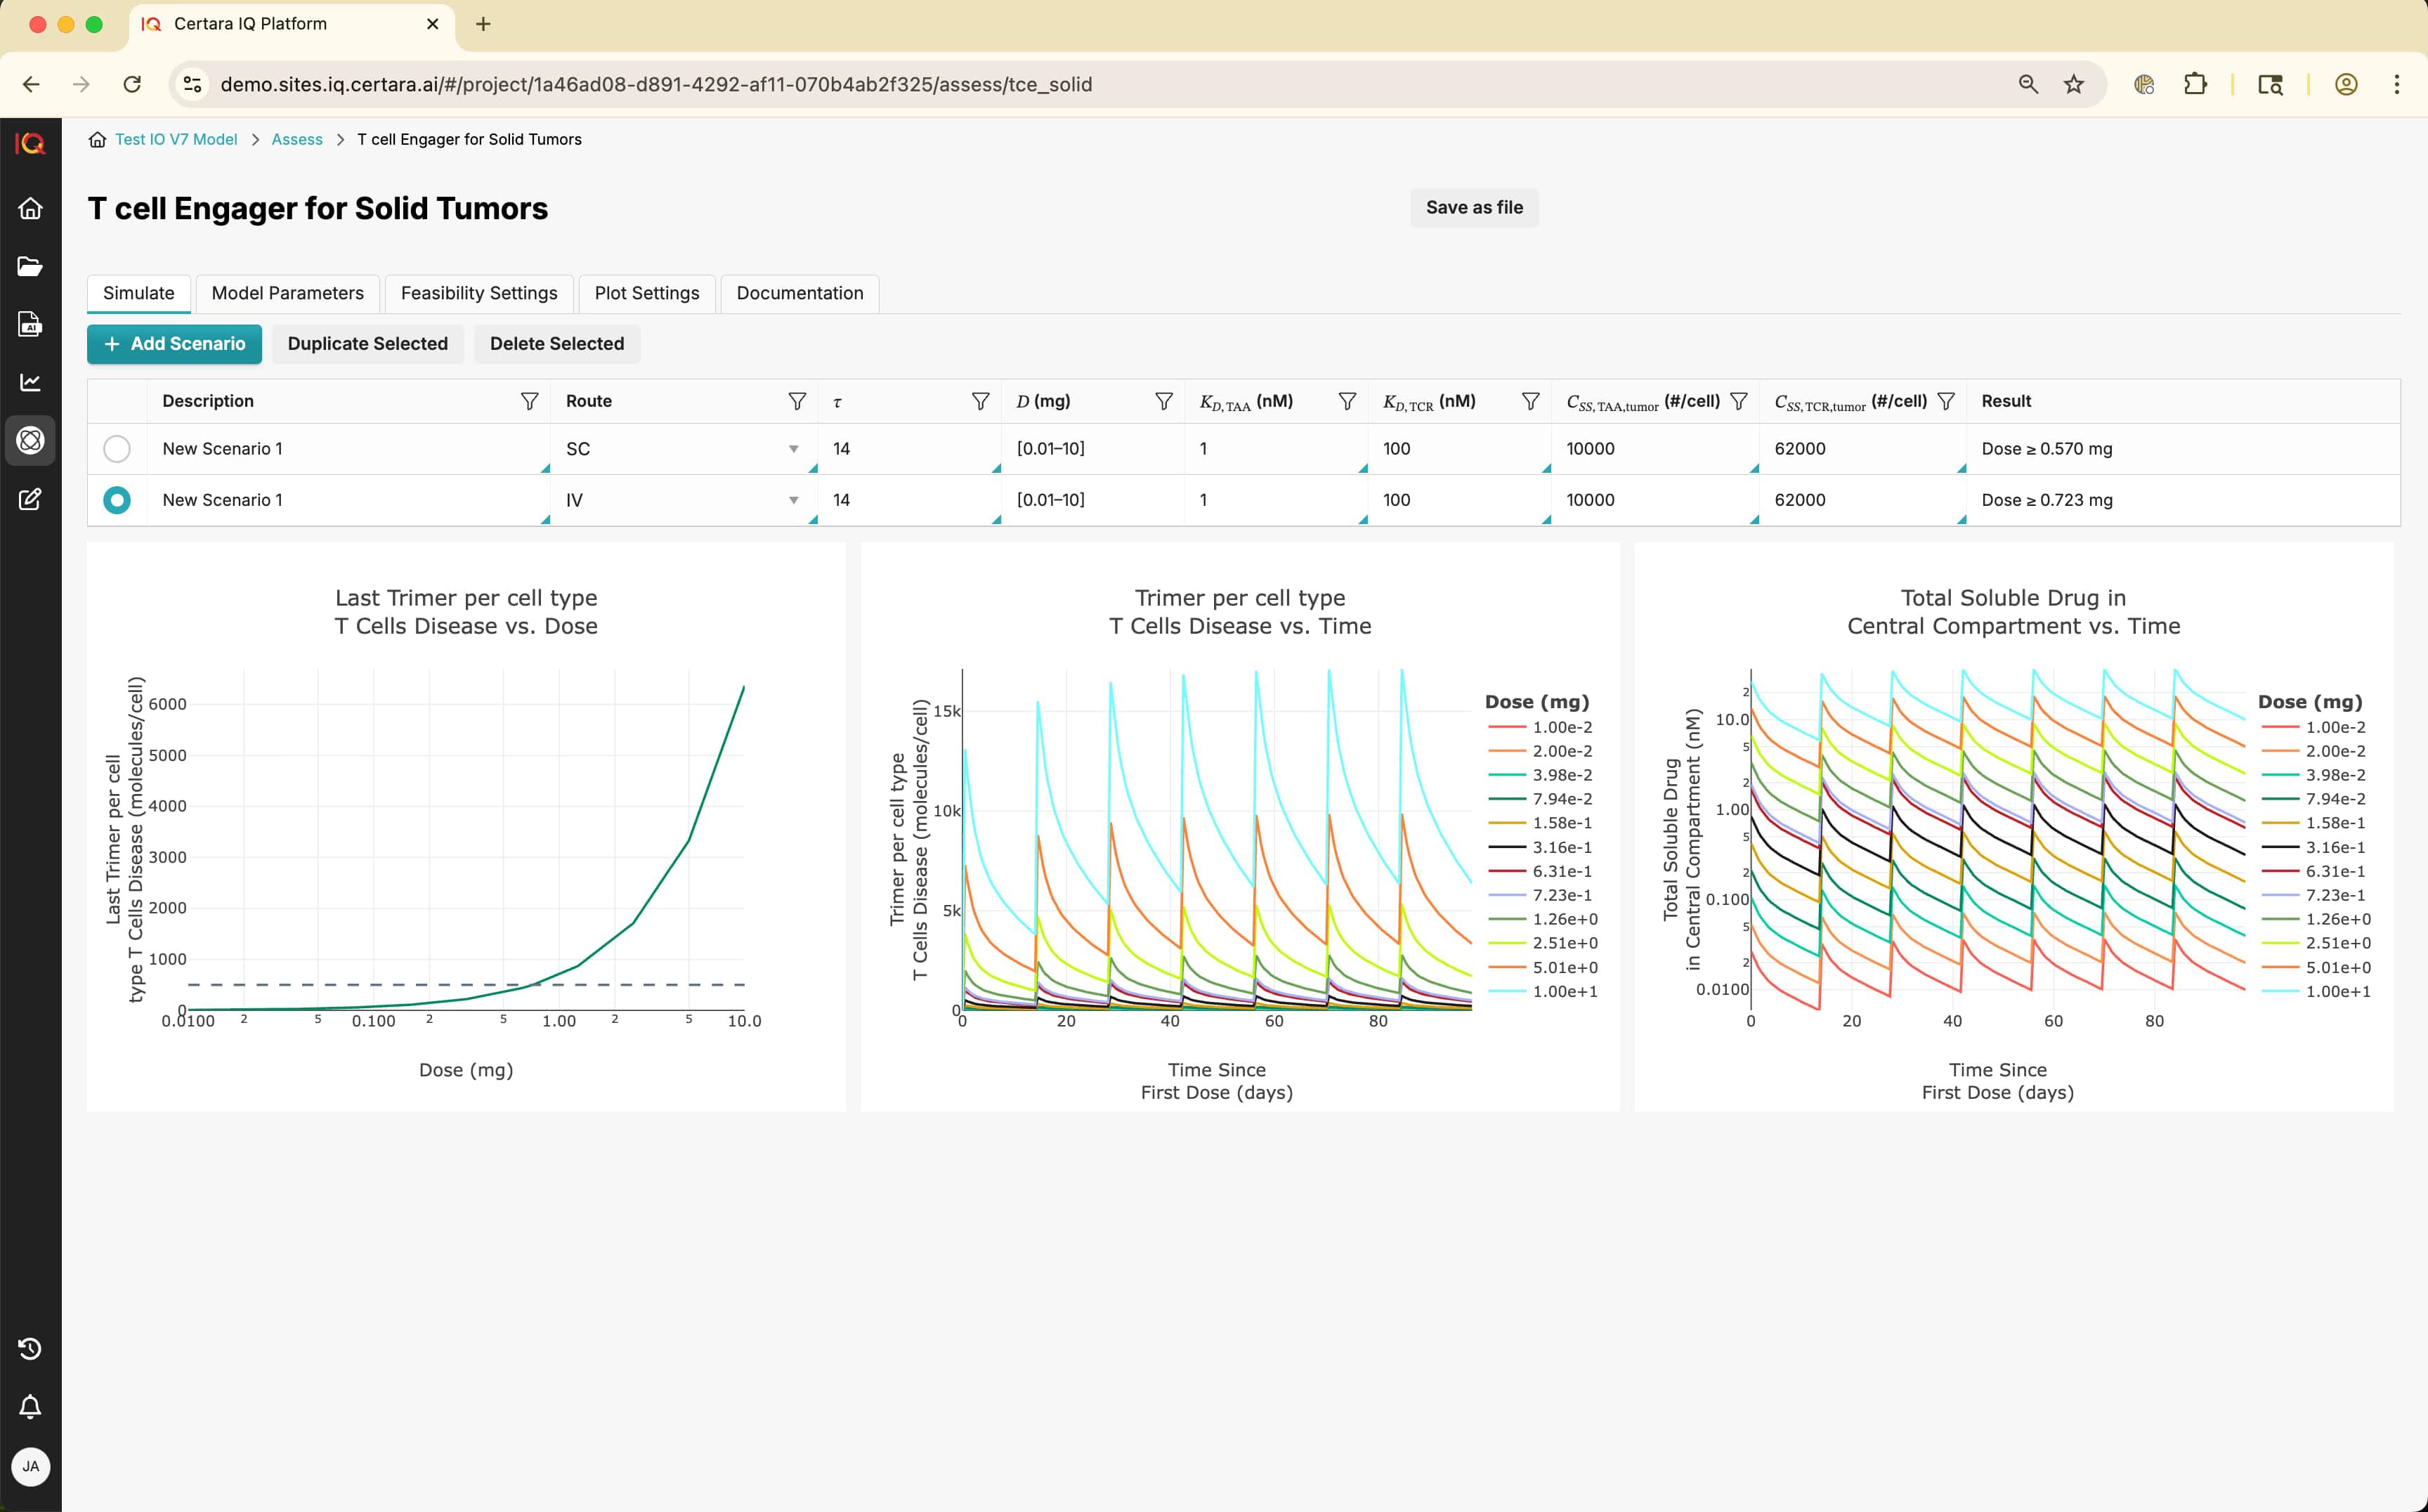2428x1512 pixels.
Task: Select the IV scenario radio button
Action: pos(117,500)
